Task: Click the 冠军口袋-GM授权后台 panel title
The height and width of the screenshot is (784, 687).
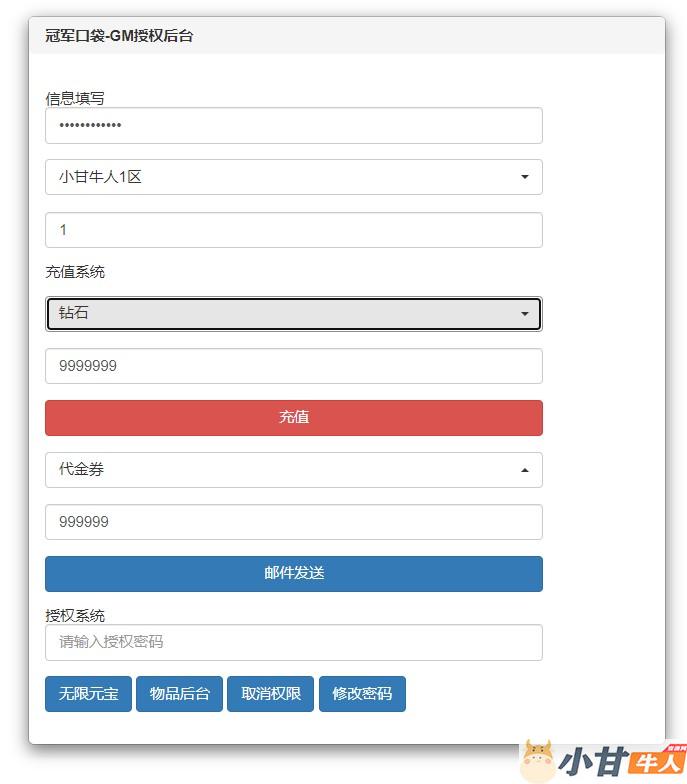Action: pyautogui.click(x=119, y=36)
